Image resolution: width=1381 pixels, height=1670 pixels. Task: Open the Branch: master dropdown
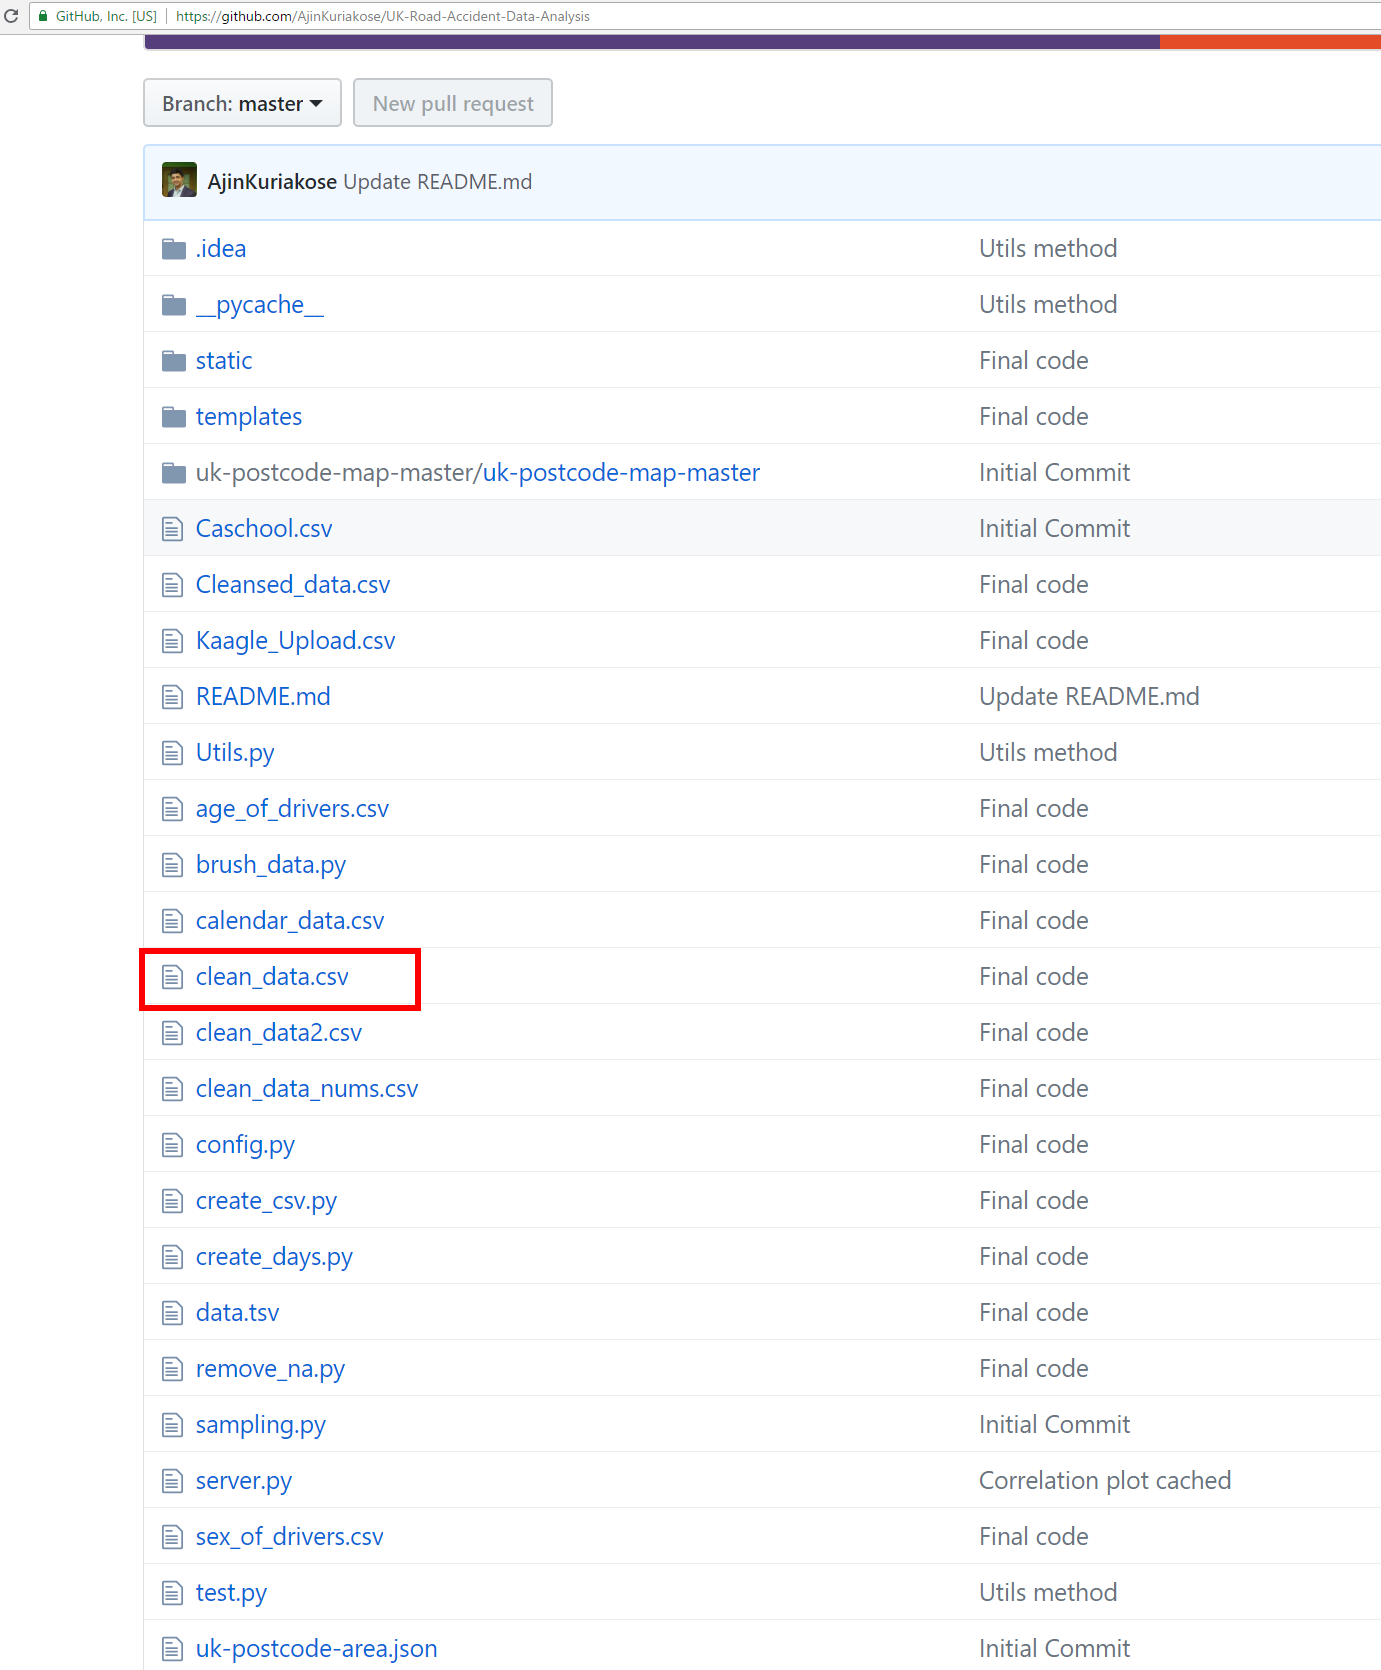[242, 103]
